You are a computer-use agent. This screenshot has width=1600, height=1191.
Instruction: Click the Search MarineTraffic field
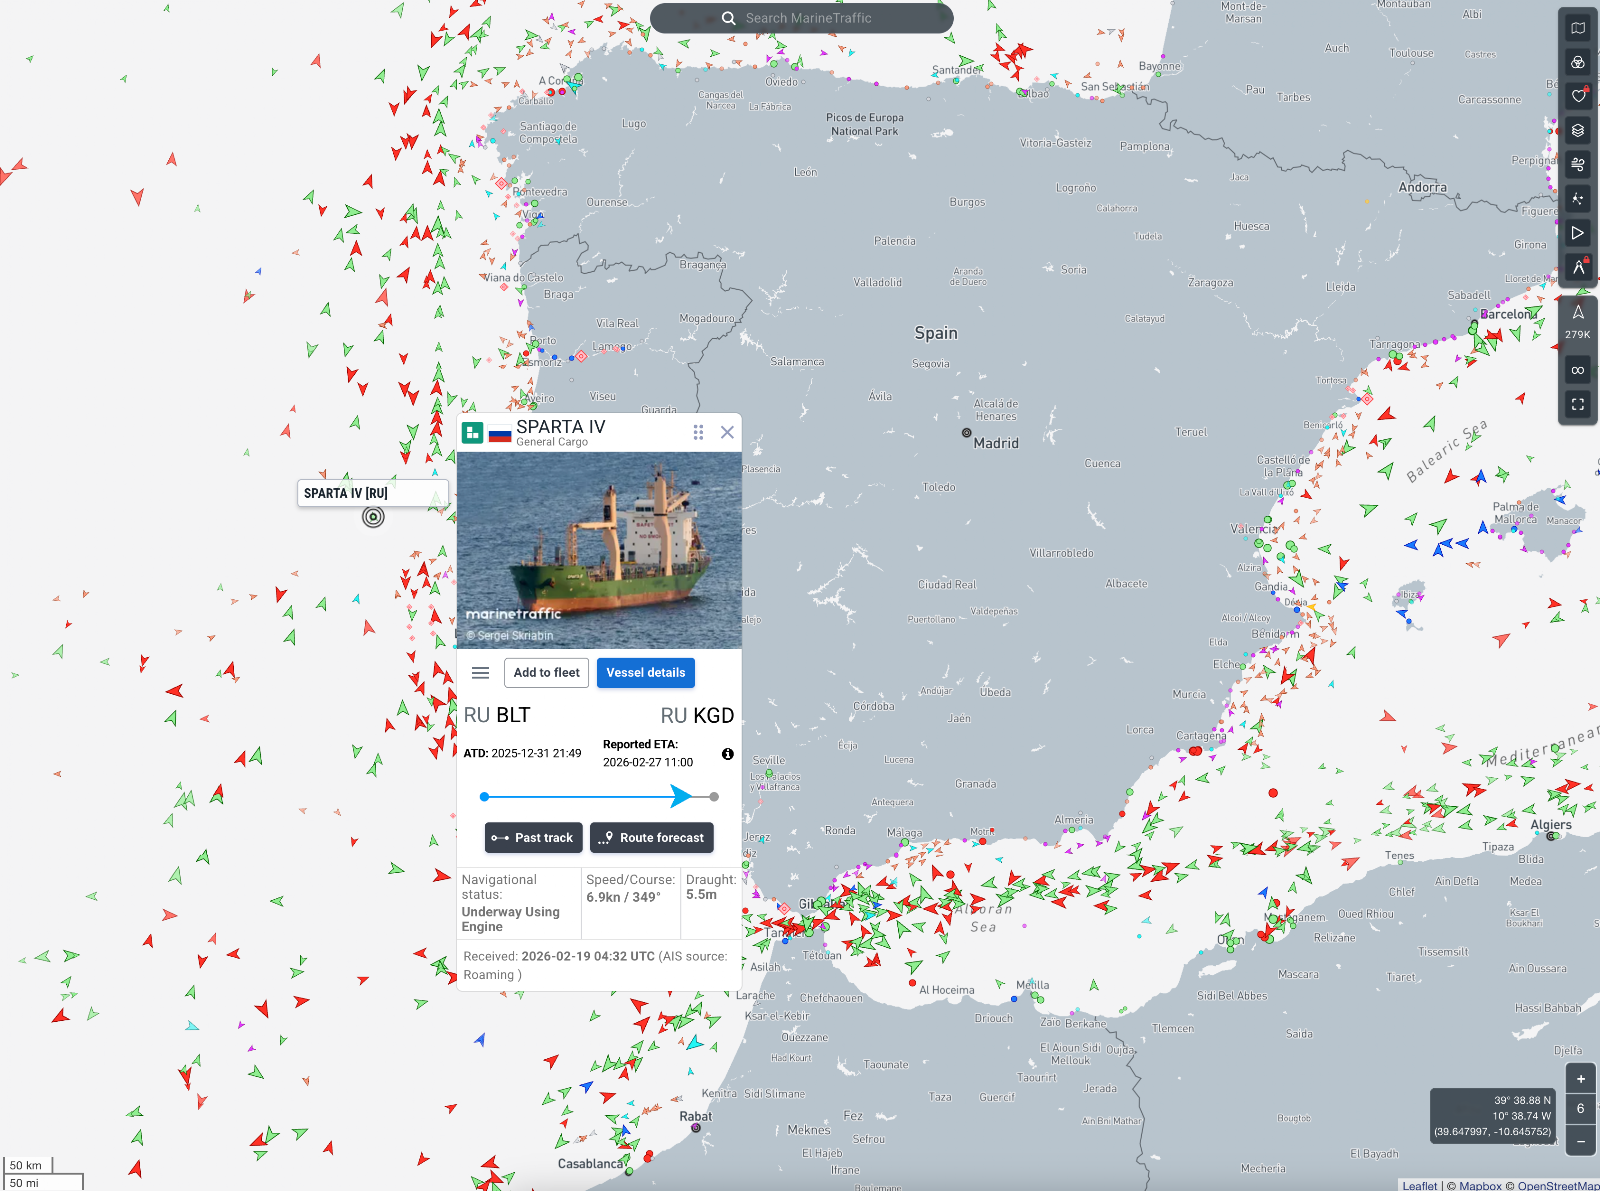[x=802, y=18]
